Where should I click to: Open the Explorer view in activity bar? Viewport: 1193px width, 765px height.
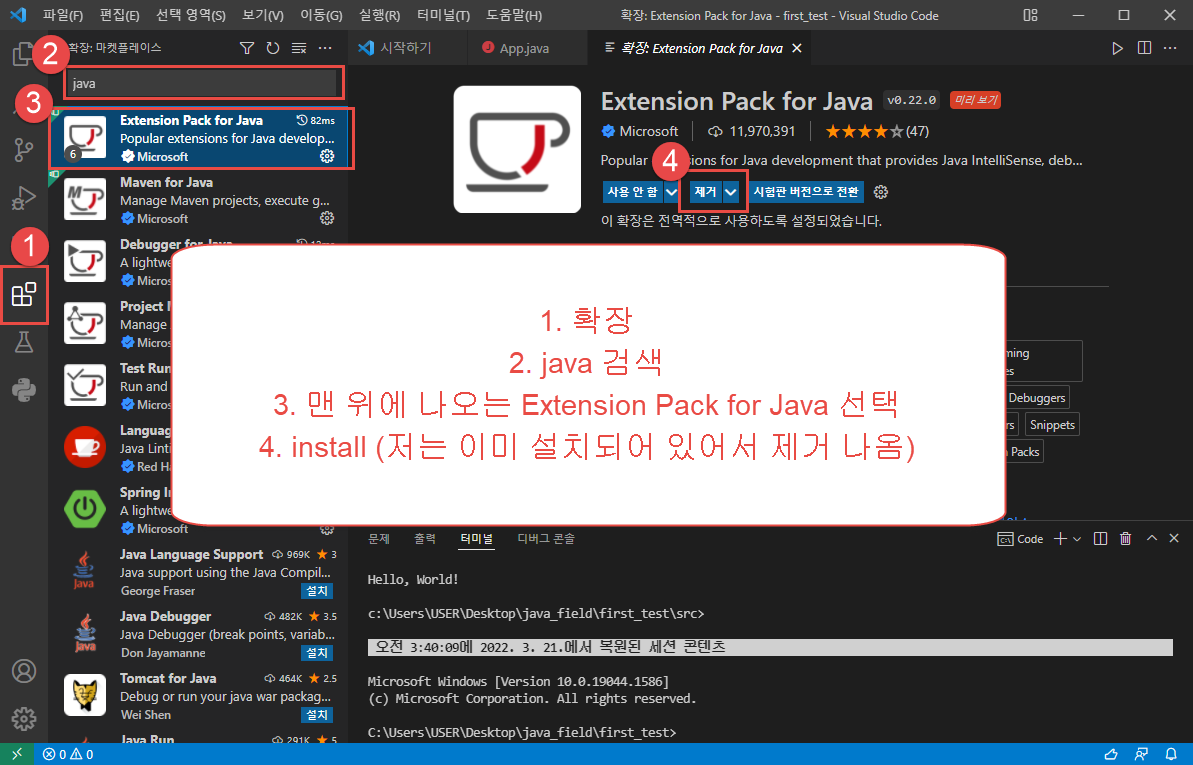[x=23, y=55]
